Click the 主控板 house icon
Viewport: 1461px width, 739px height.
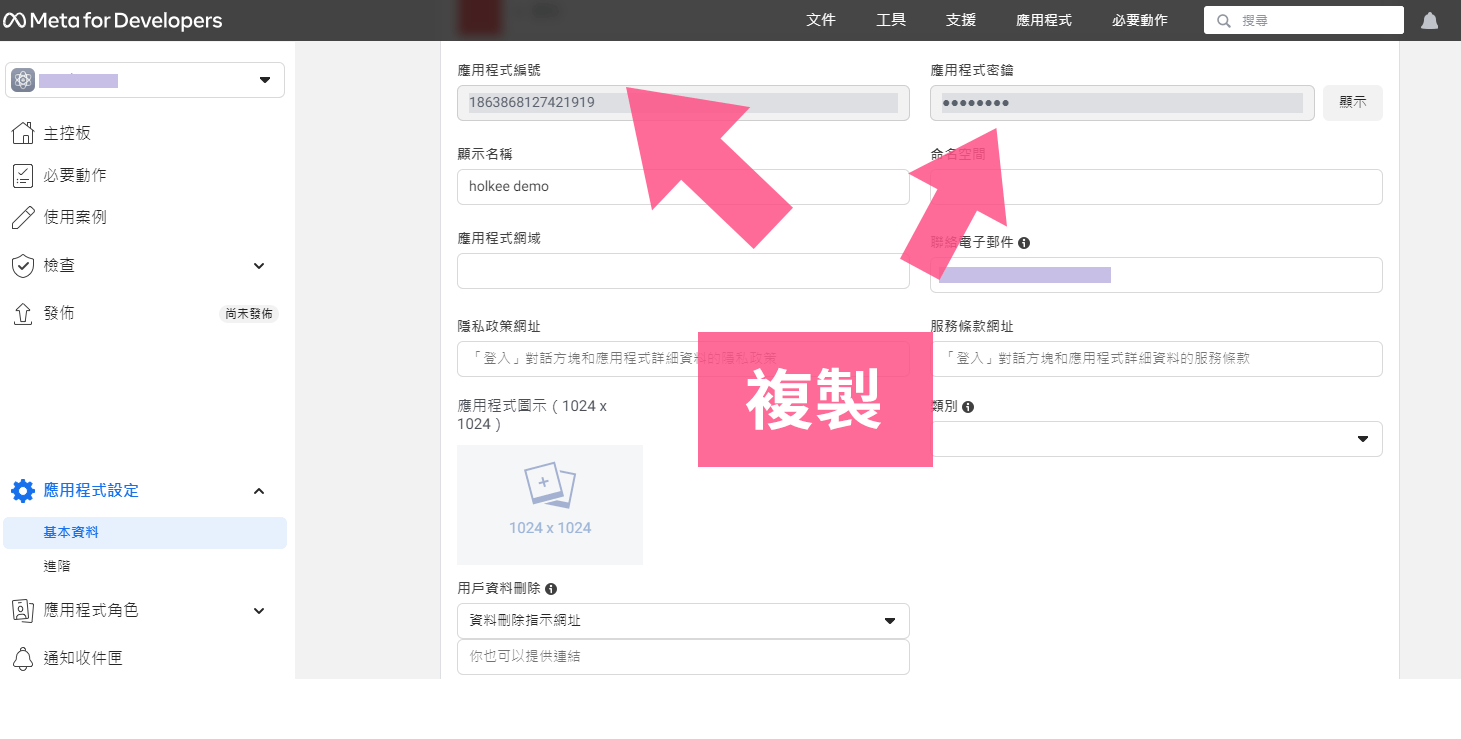coord(23,133)
